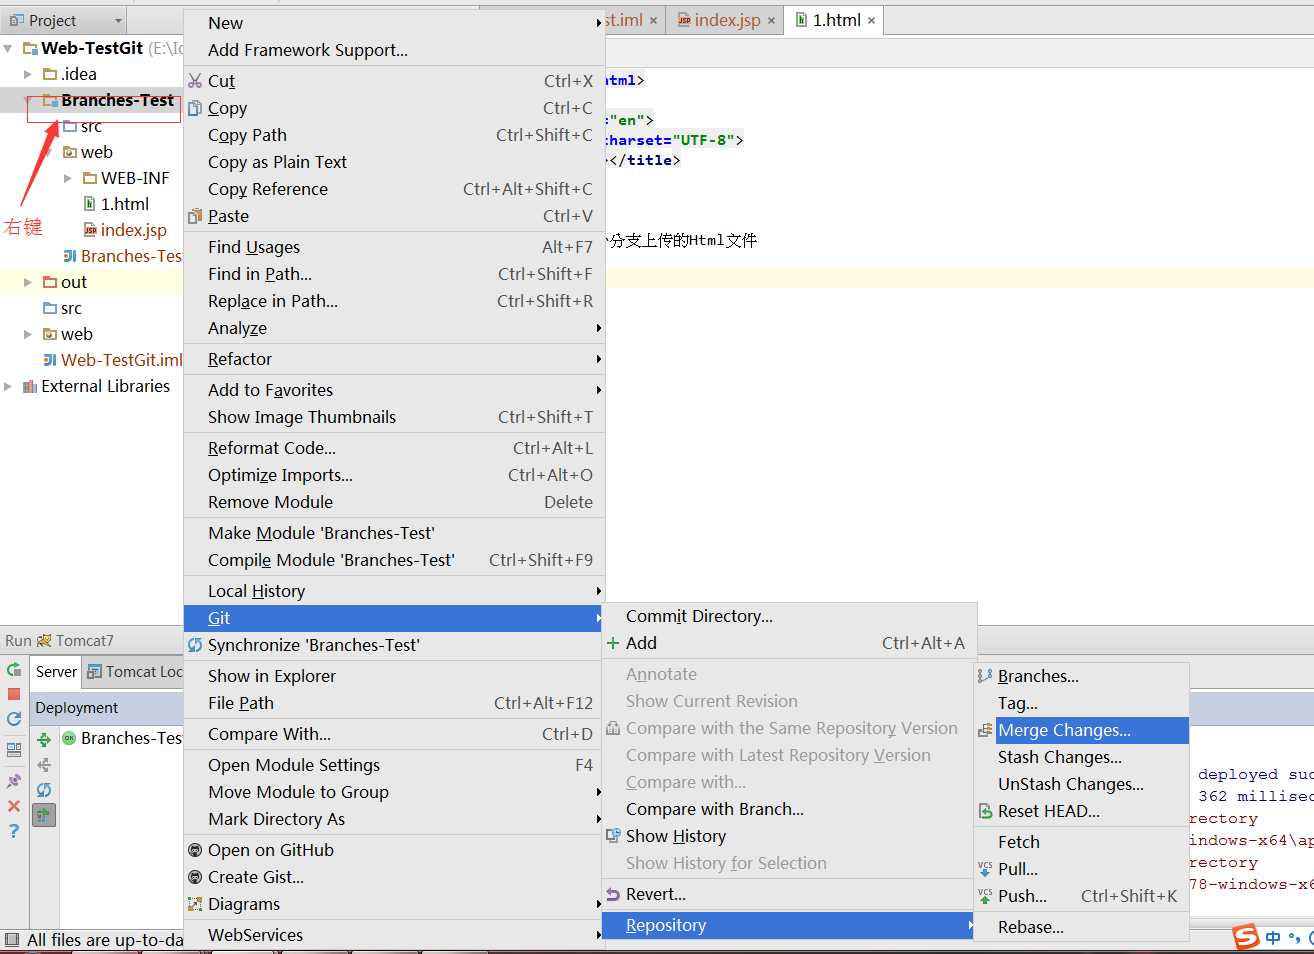The image size is (1314, 954).
Task: Open the Local History submenu
Action: [395, 591]
